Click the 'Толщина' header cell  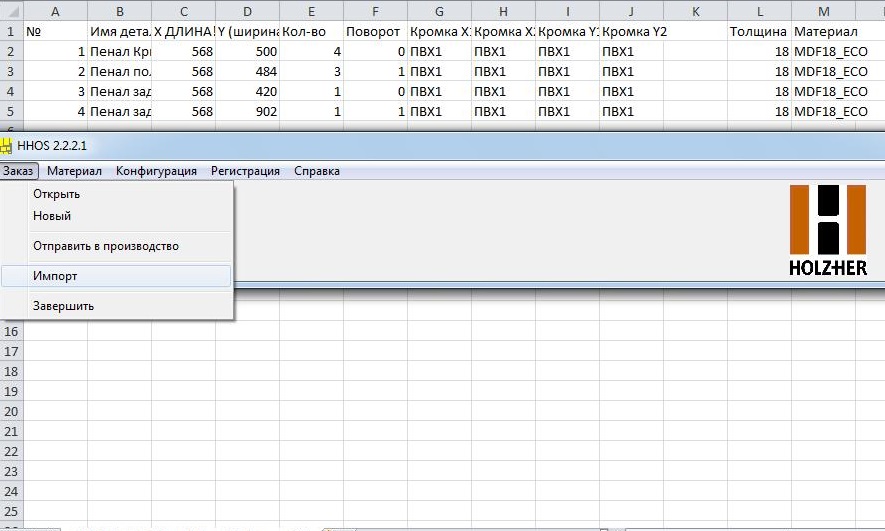[x=760, y=32]
